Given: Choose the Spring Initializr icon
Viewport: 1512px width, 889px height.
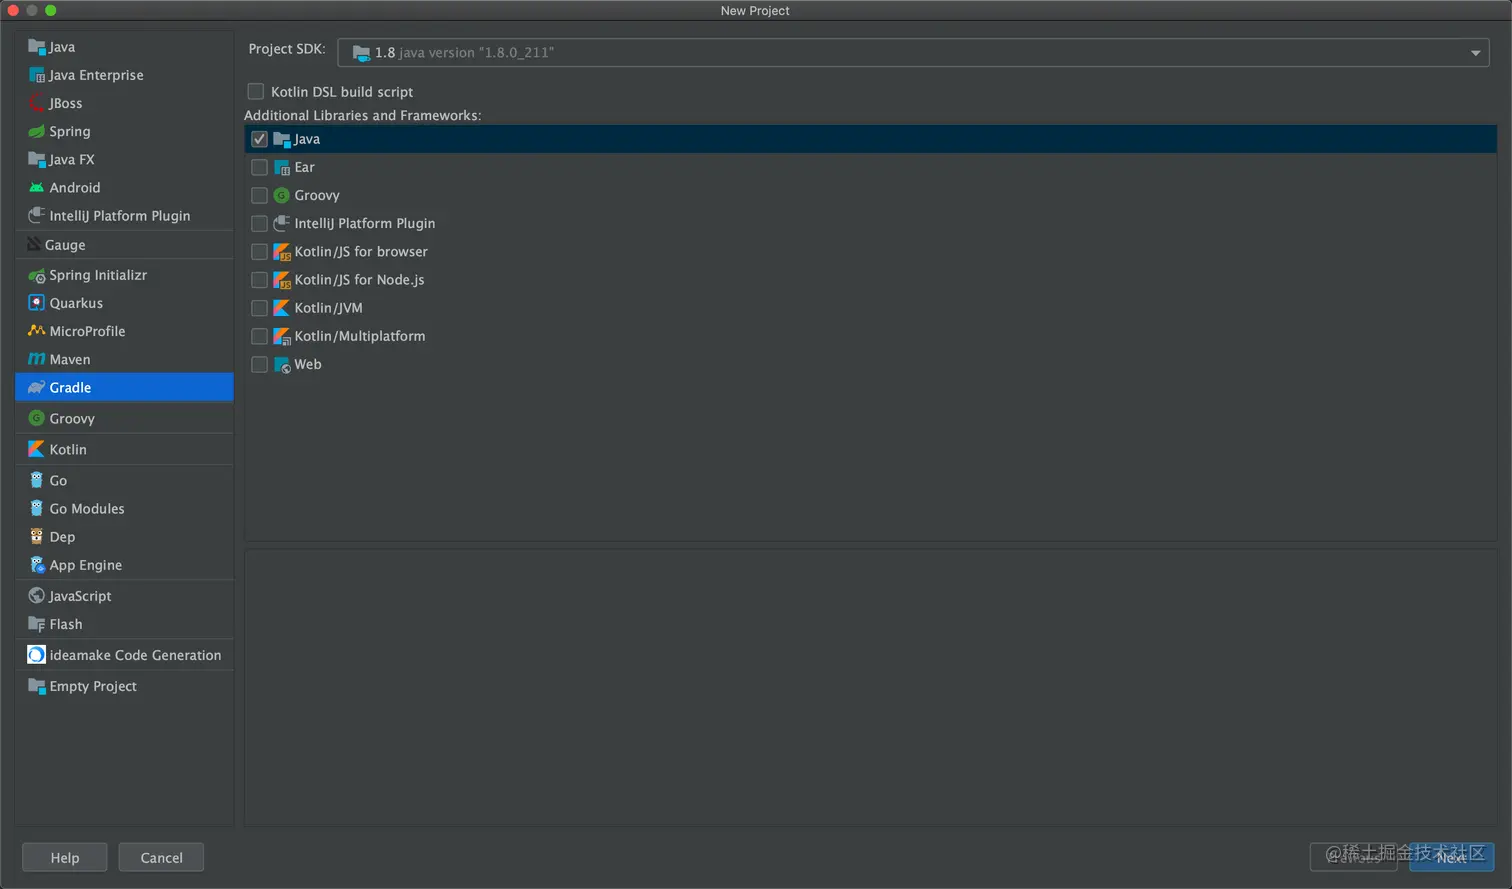Looking at the screenshot, I should [x=37, y=275].
